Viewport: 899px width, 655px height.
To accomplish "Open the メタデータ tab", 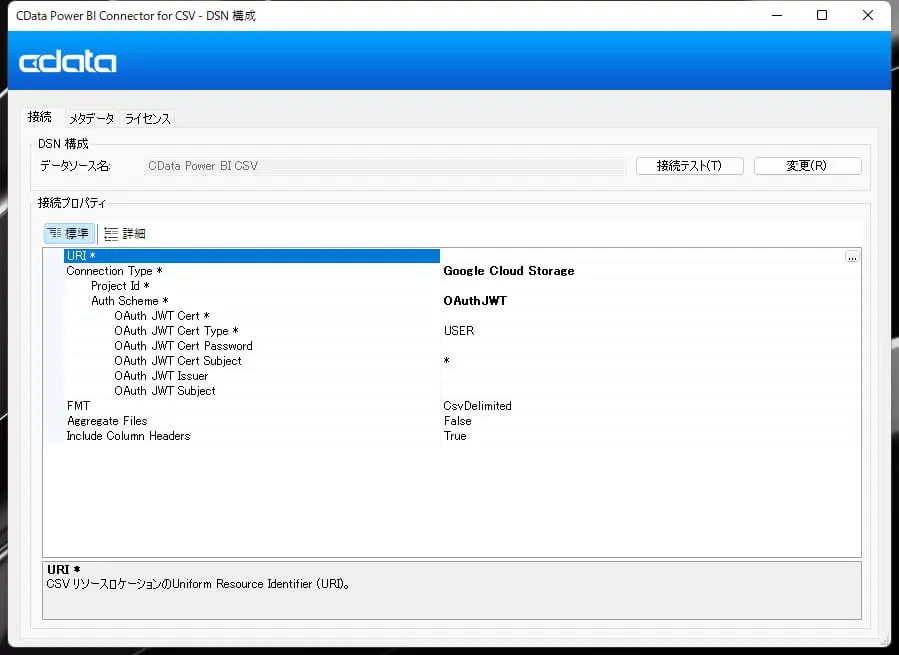I will pyautogui.click(x=91, y=118).
